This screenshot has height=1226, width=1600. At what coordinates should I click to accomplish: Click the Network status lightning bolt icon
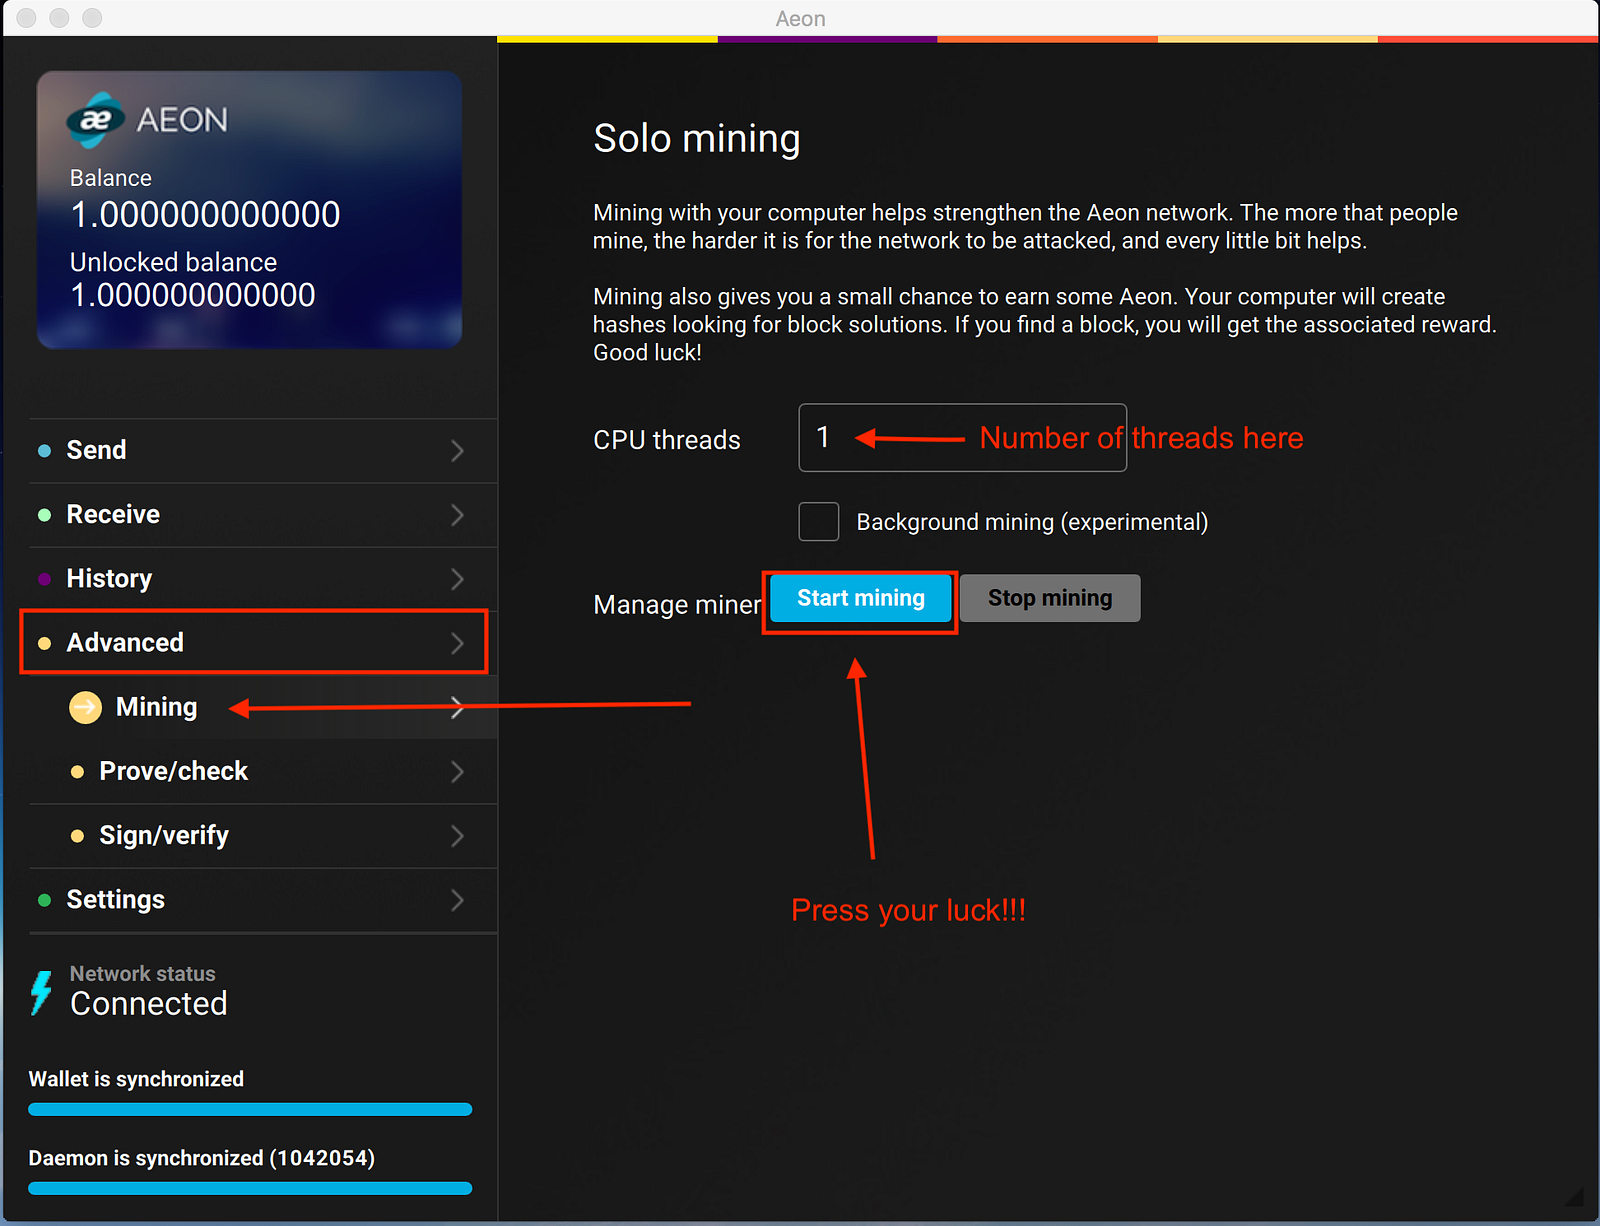point(41,992)
